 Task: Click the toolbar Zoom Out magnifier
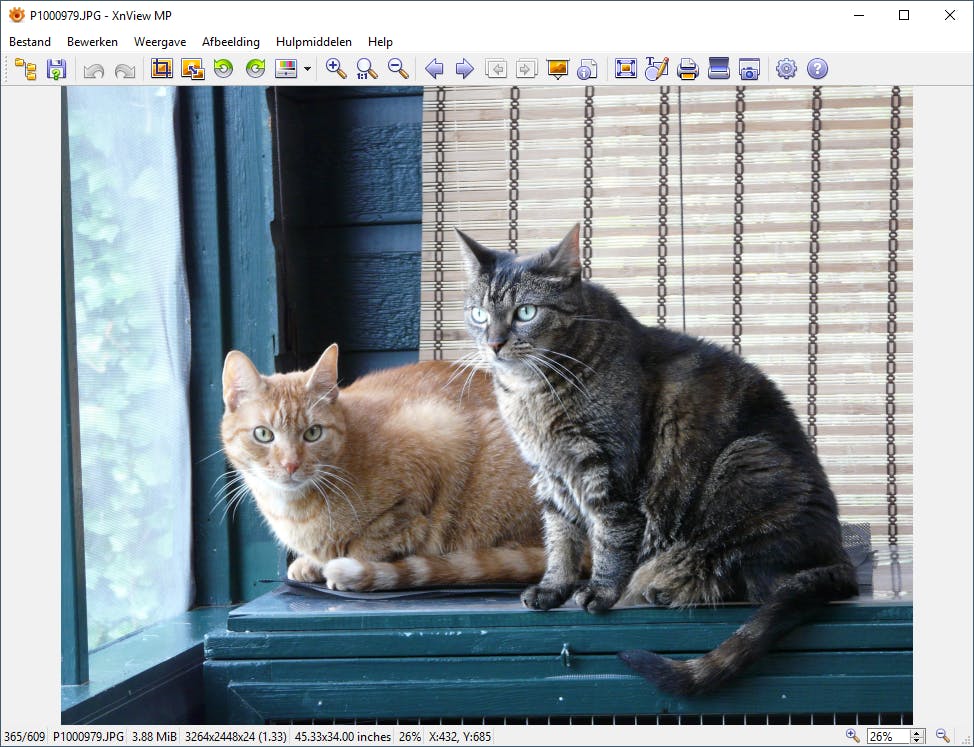[x=398, y=68]
